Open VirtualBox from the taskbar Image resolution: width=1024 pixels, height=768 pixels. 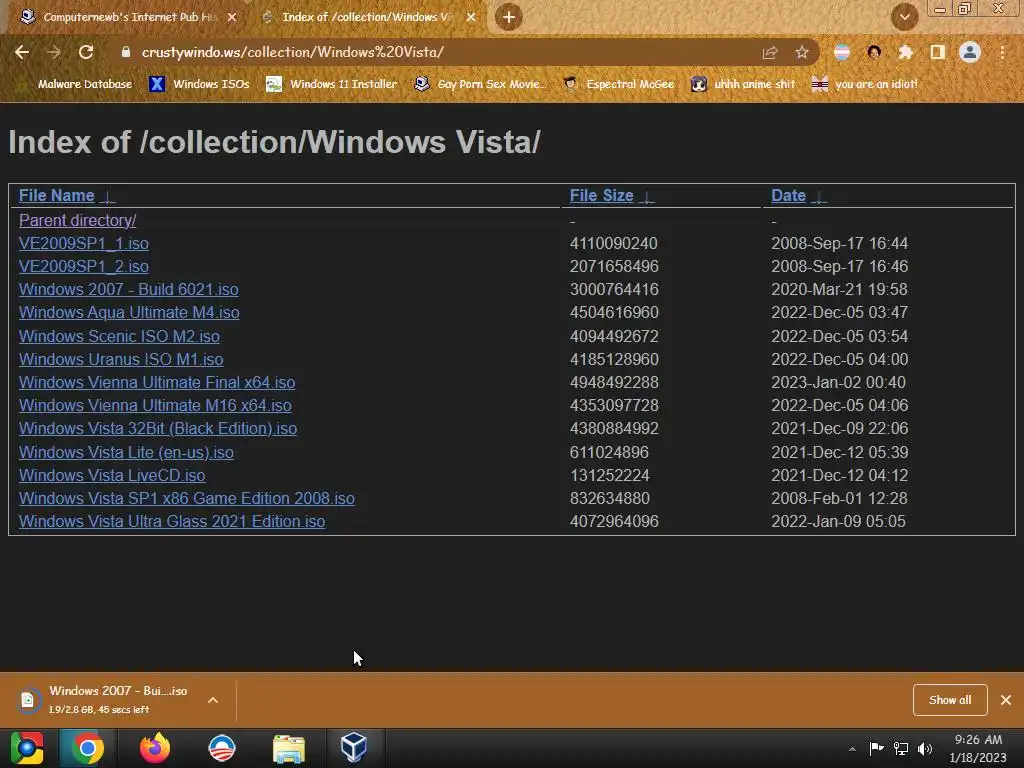pyautogui.click(x=354, y=748)
